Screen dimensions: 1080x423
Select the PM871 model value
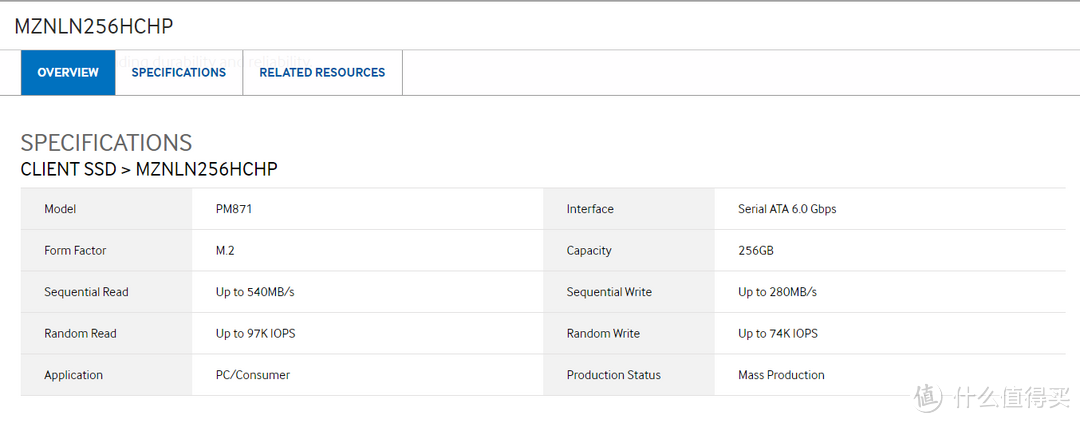click(234, 209)
